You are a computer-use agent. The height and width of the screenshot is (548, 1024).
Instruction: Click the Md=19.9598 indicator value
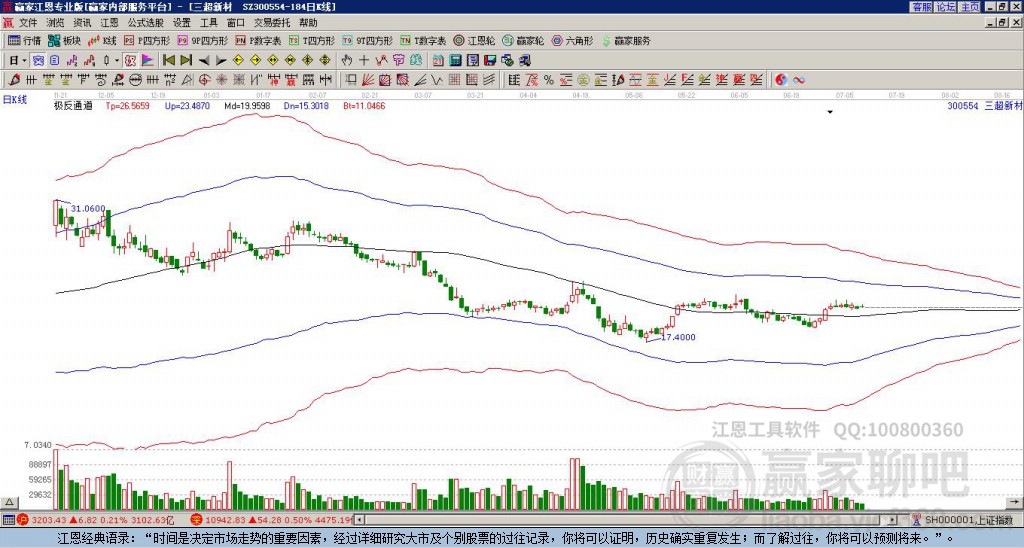point(247,106)
